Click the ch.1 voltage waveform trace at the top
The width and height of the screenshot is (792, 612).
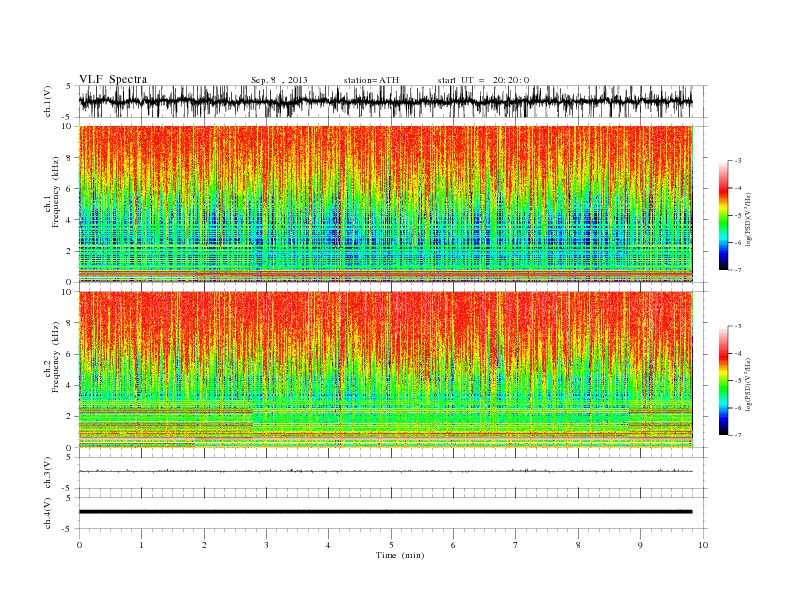385,101
